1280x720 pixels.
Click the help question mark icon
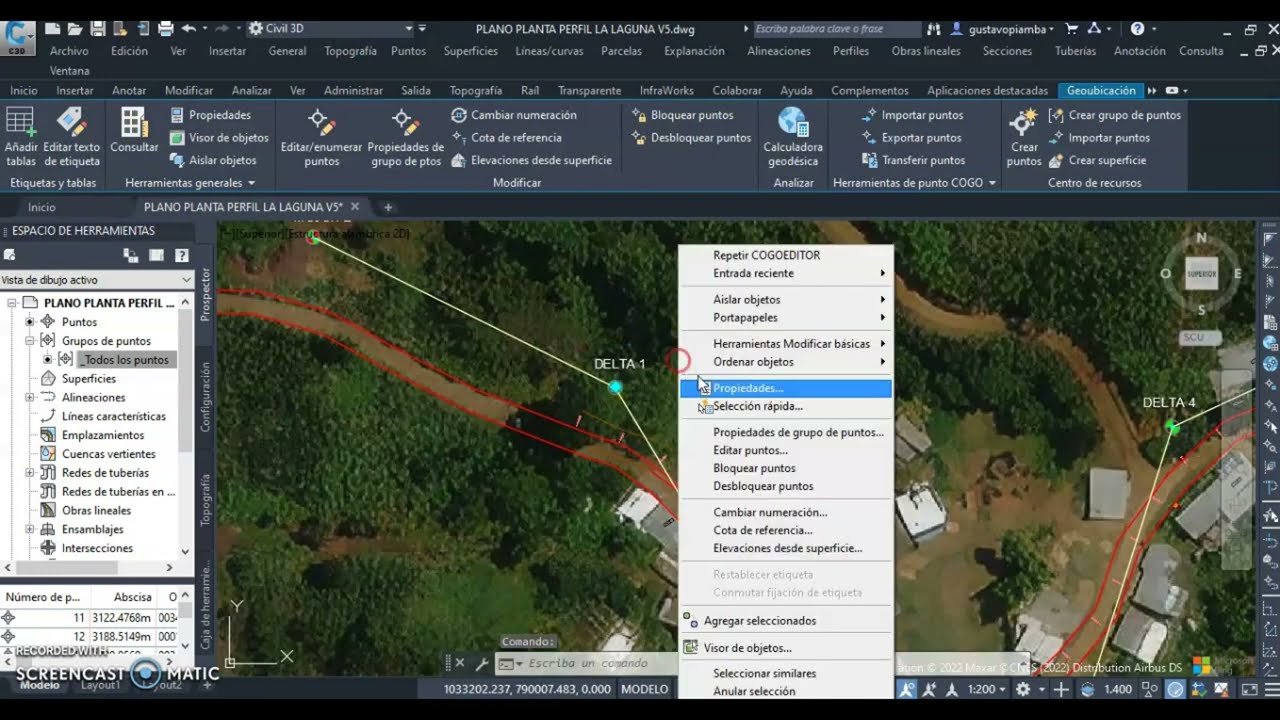pos(1137,29)
